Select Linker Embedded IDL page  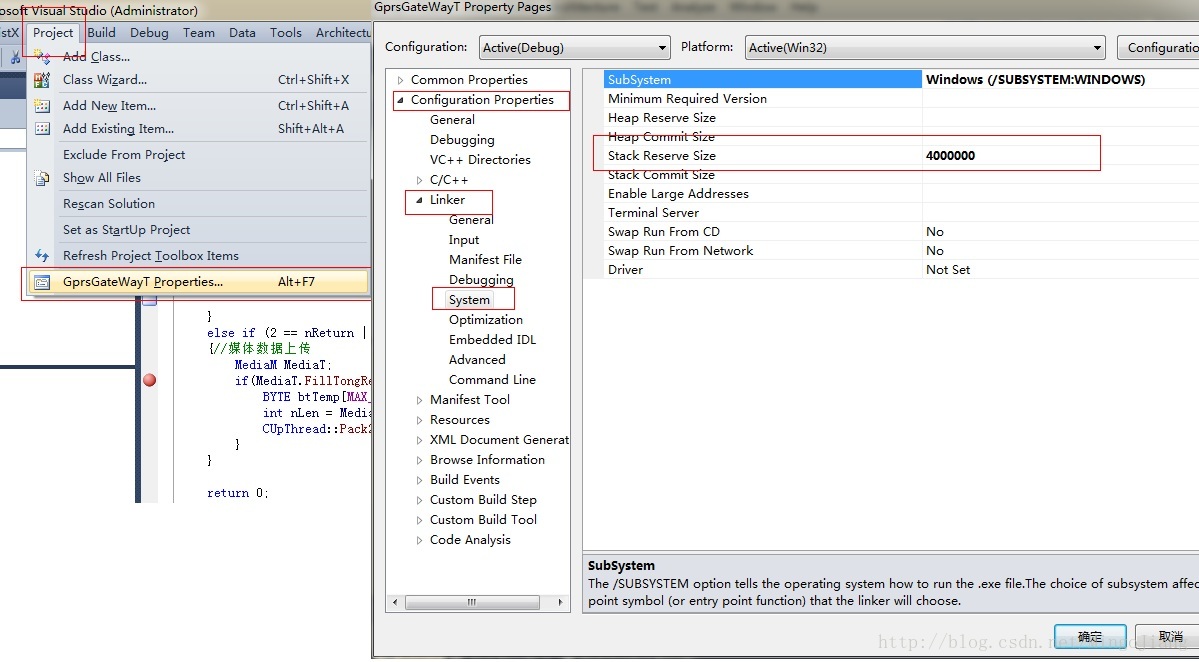(492, 339)
